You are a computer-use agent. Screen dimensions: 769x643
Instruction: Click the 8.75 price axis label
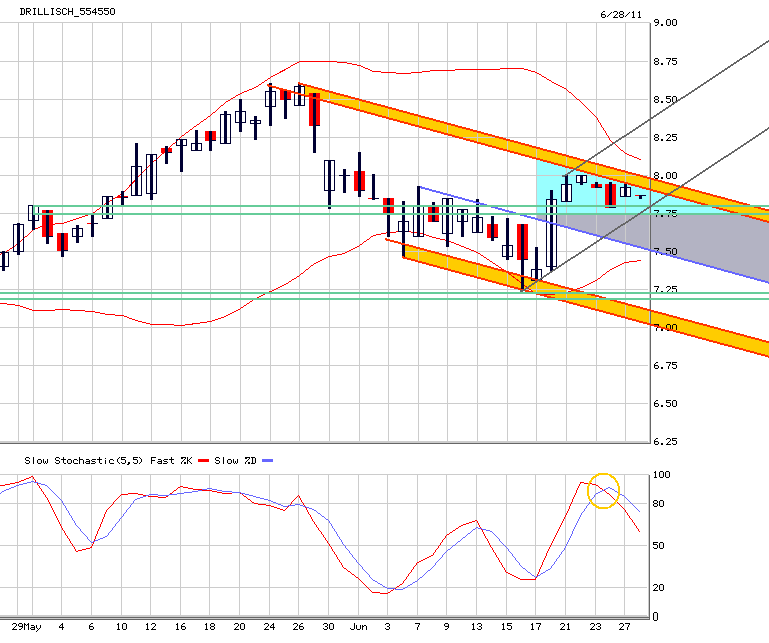click(665, 61)
